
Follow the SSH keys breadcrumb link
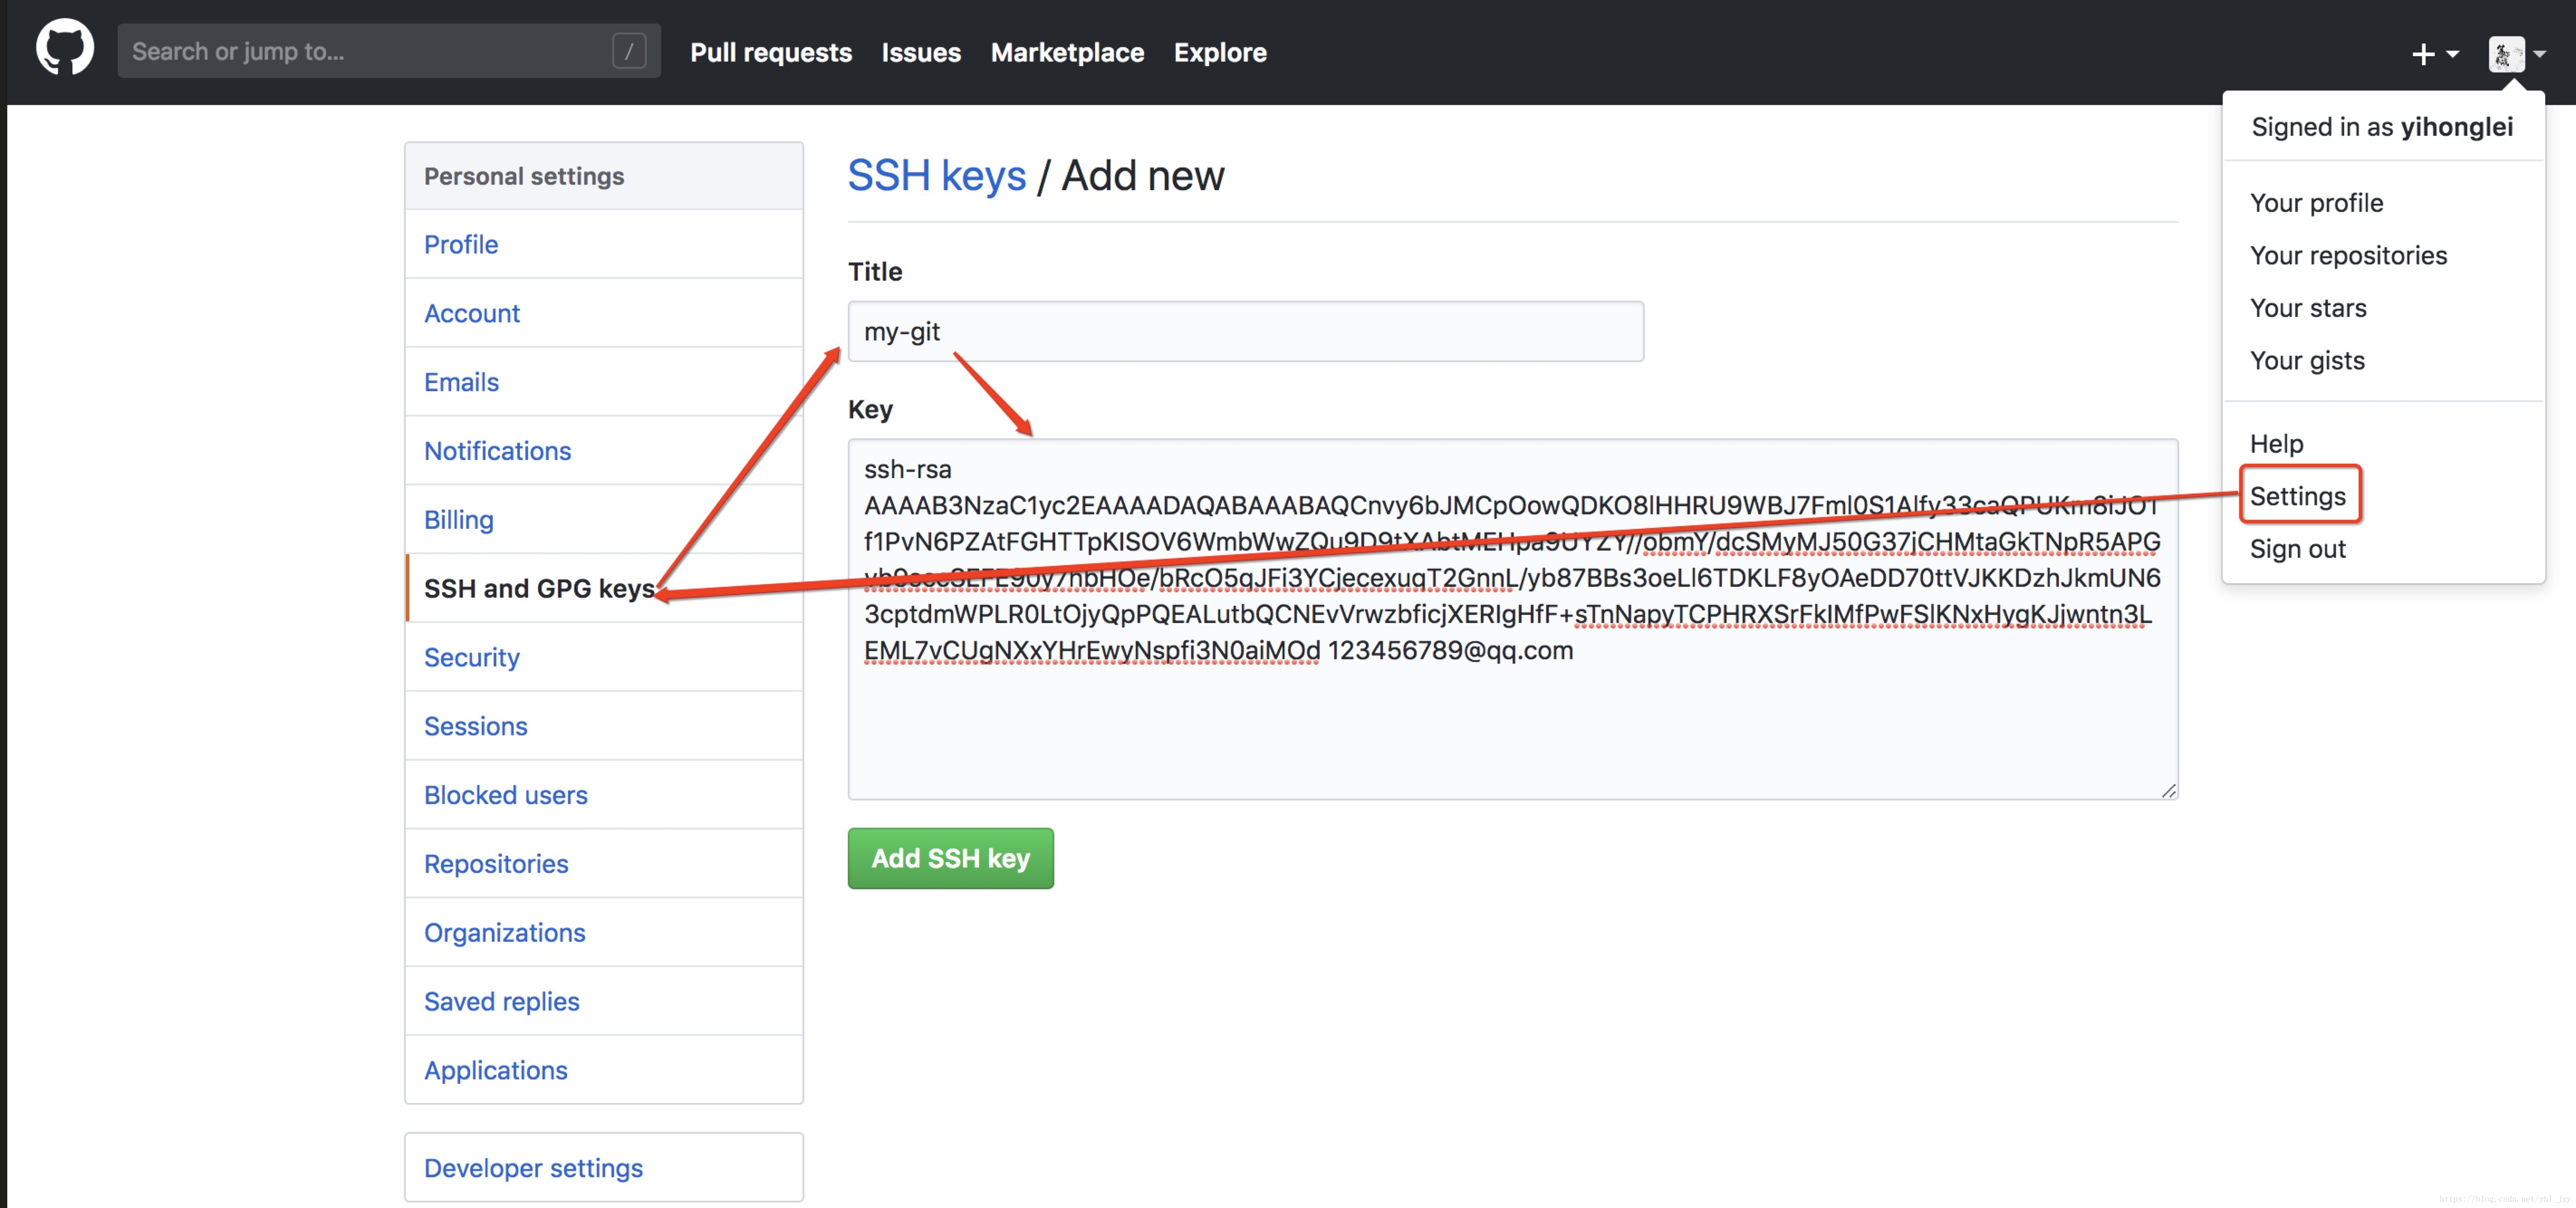(936, 176)
